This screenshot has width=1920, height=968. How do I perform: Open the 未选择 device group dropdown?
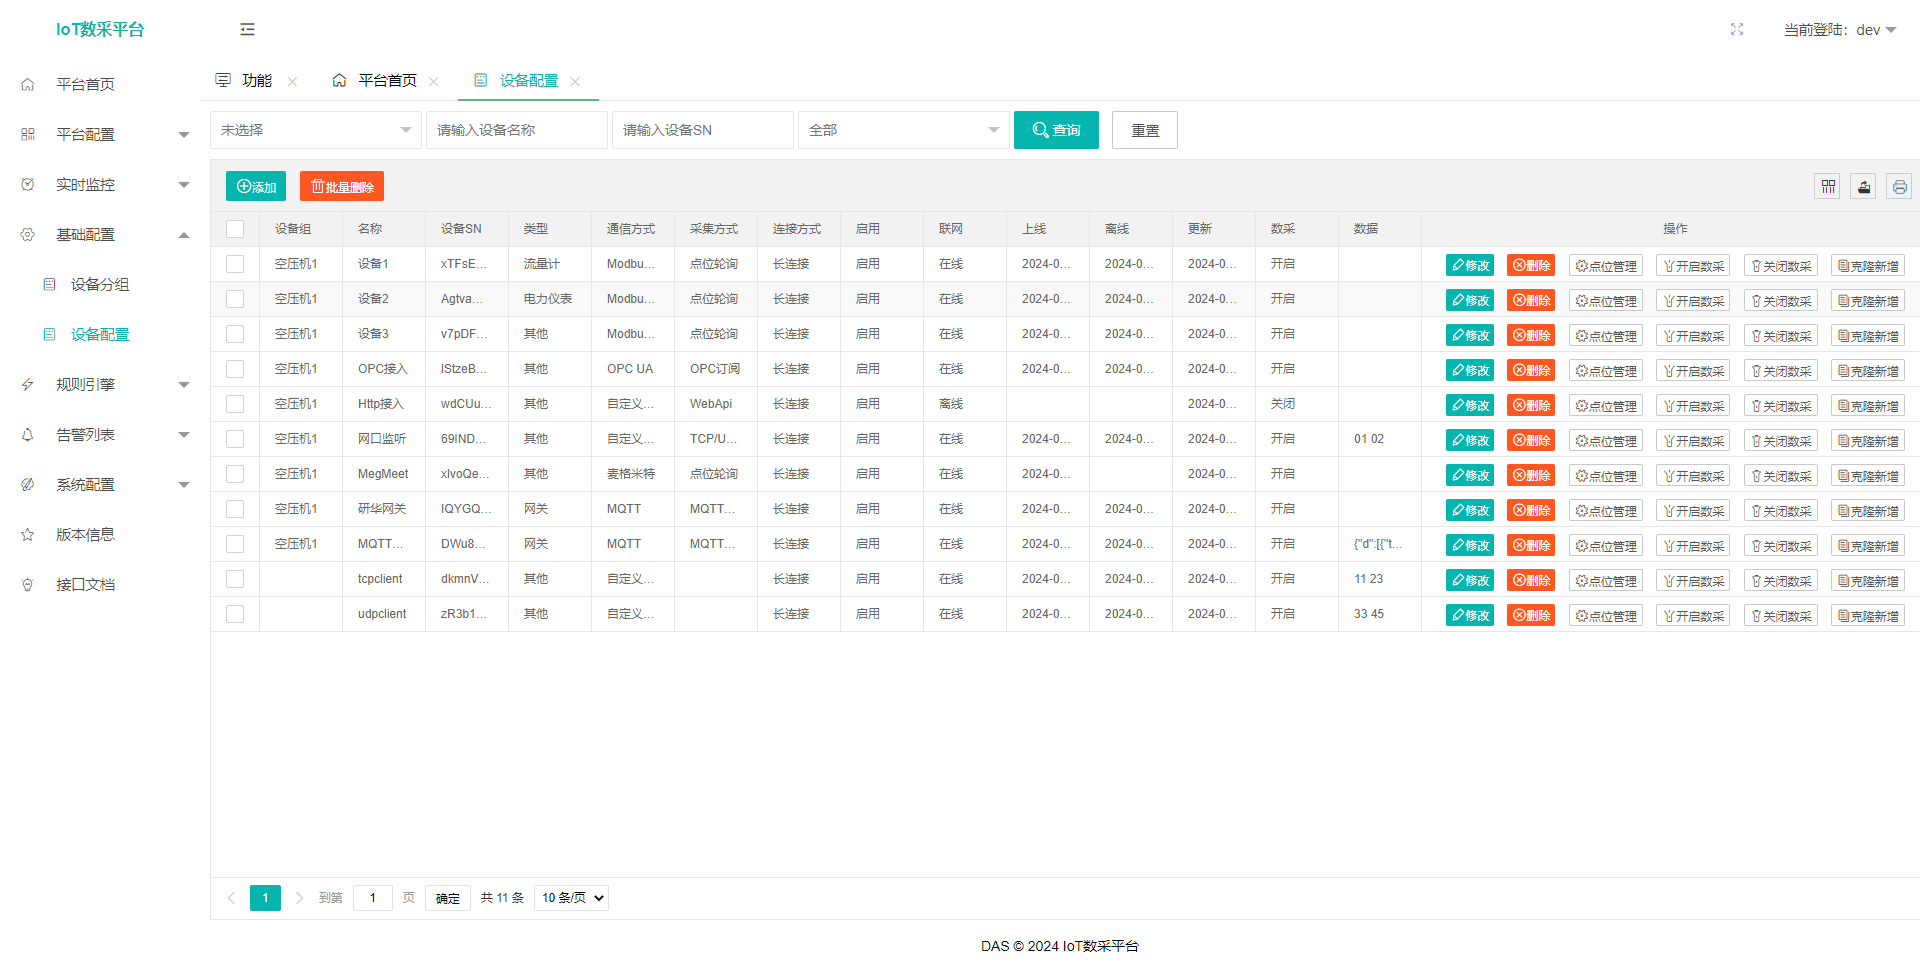pyautogui.click(x=316, y=130)
